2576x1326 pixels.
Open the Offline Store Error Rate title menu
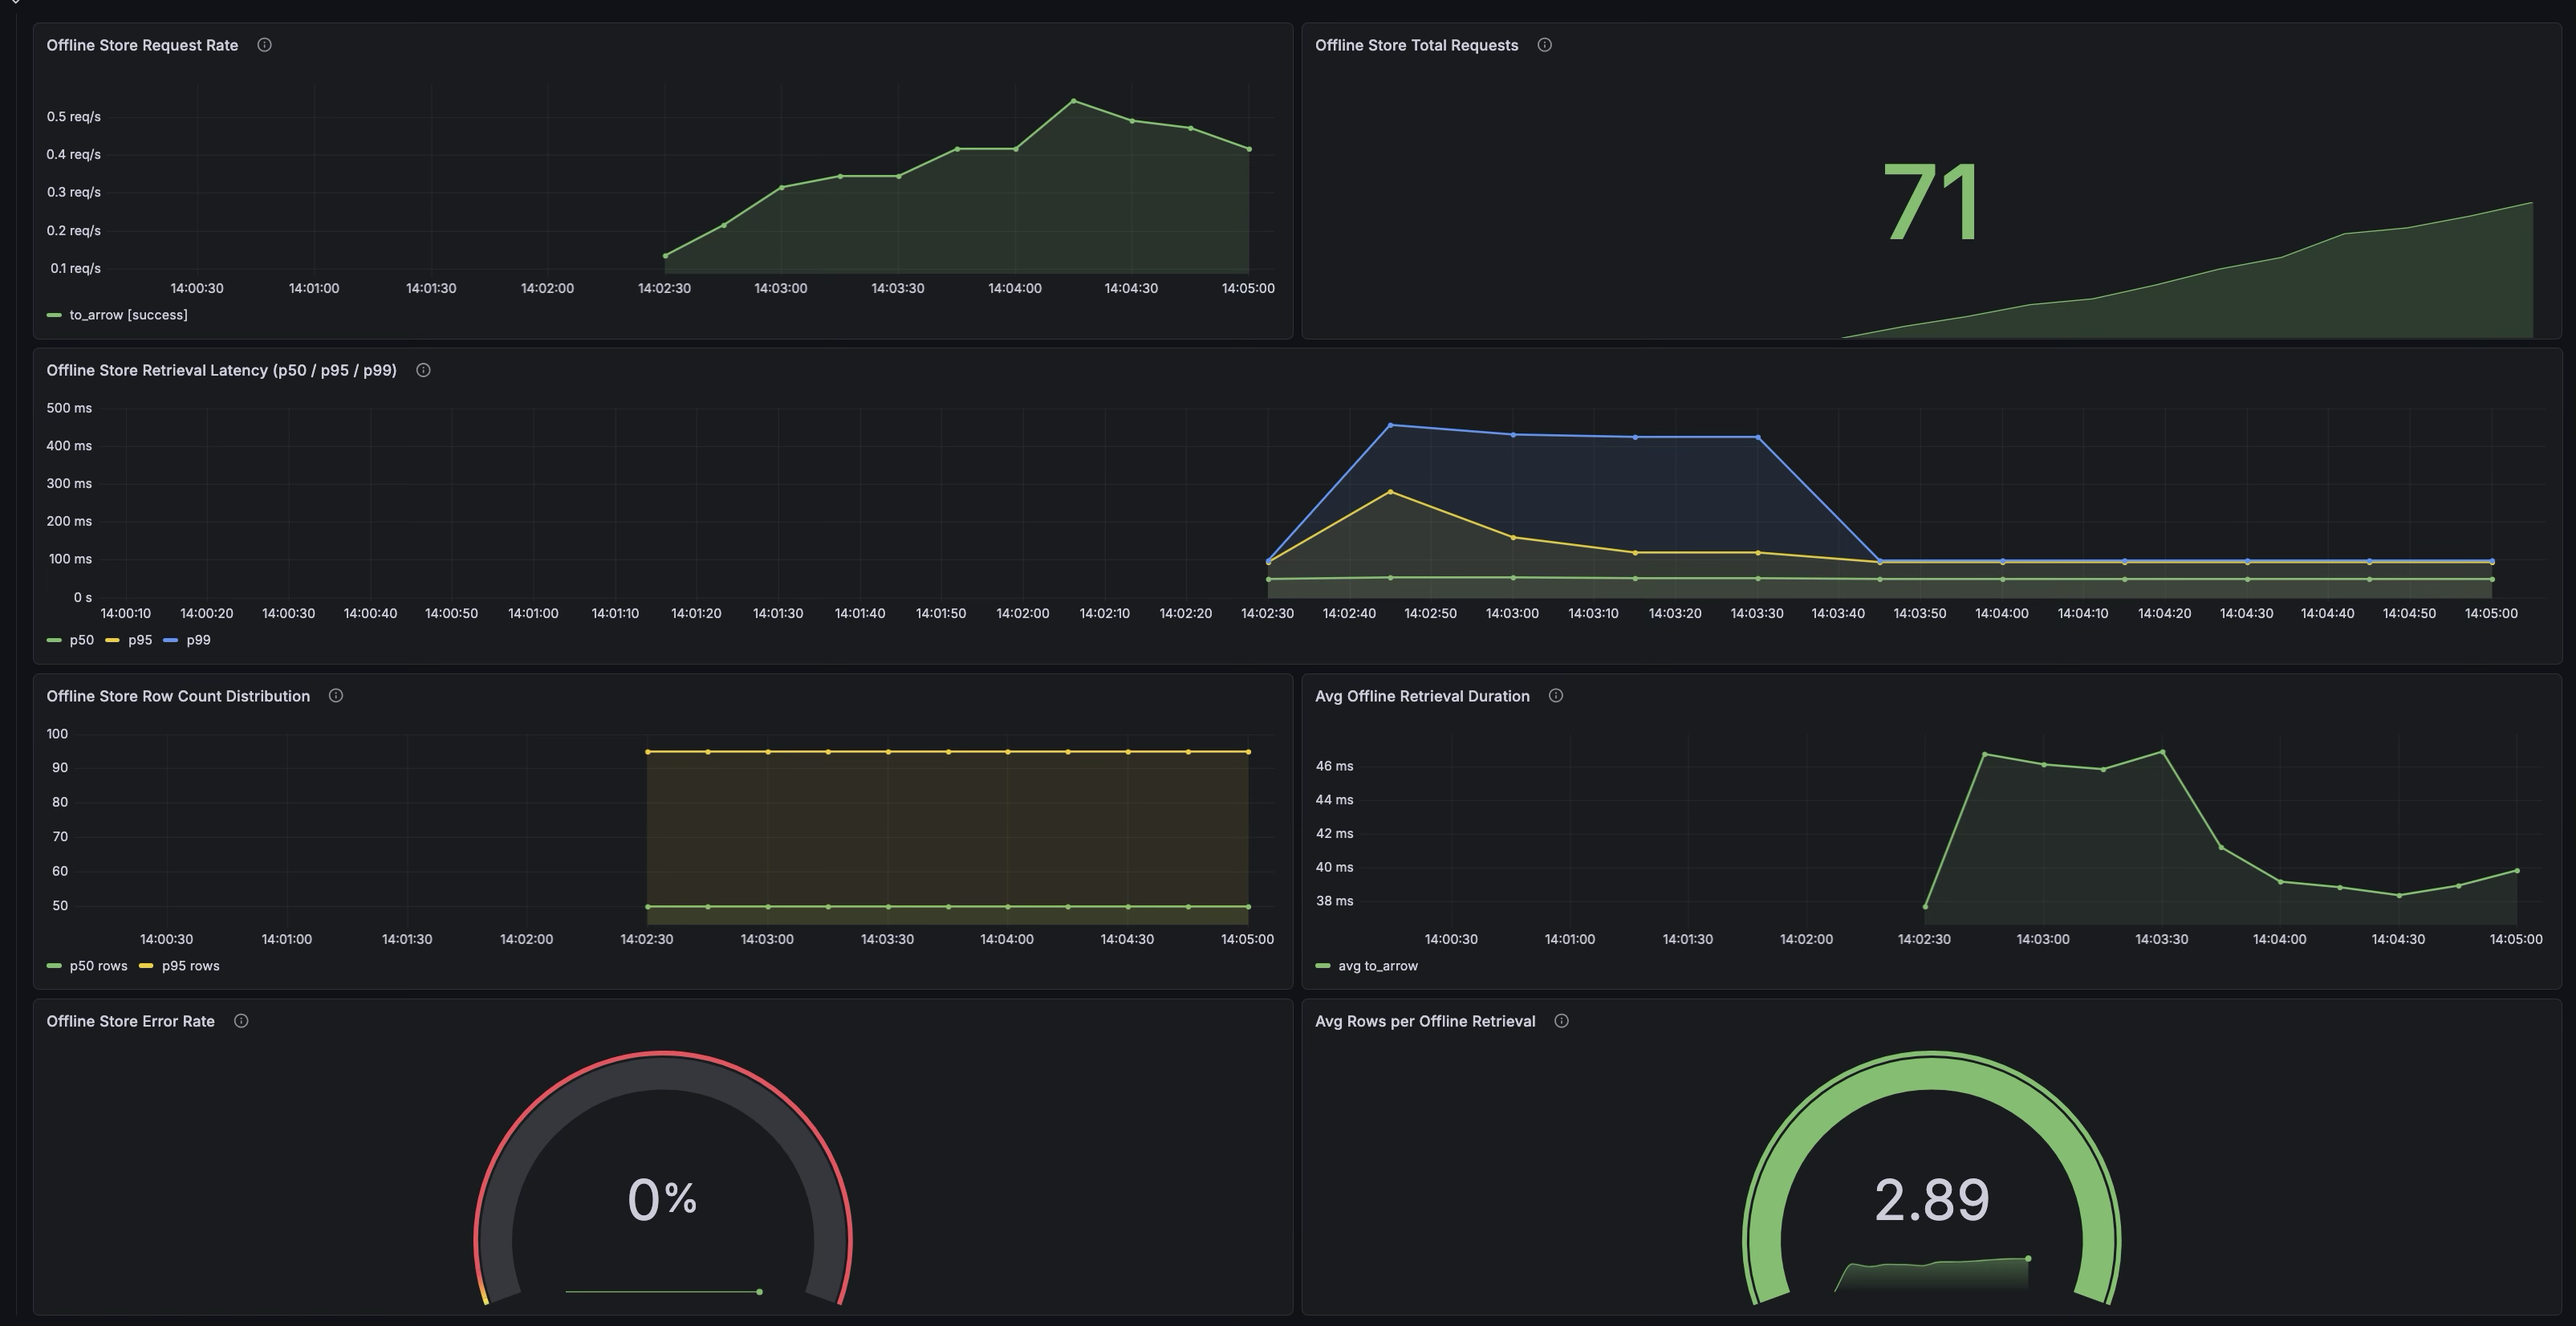130,1021
